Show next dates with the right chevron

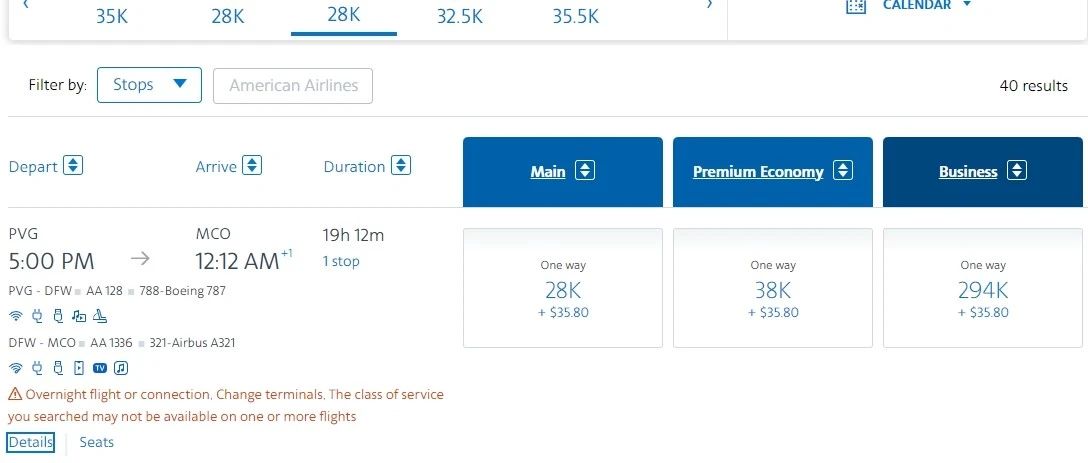(x=710, y=6)
